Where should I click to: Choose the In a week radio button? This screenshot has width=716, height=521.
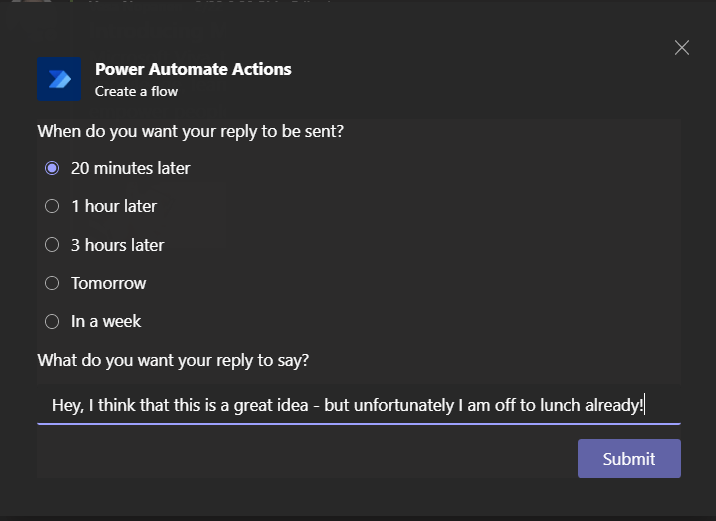(53, 321)
